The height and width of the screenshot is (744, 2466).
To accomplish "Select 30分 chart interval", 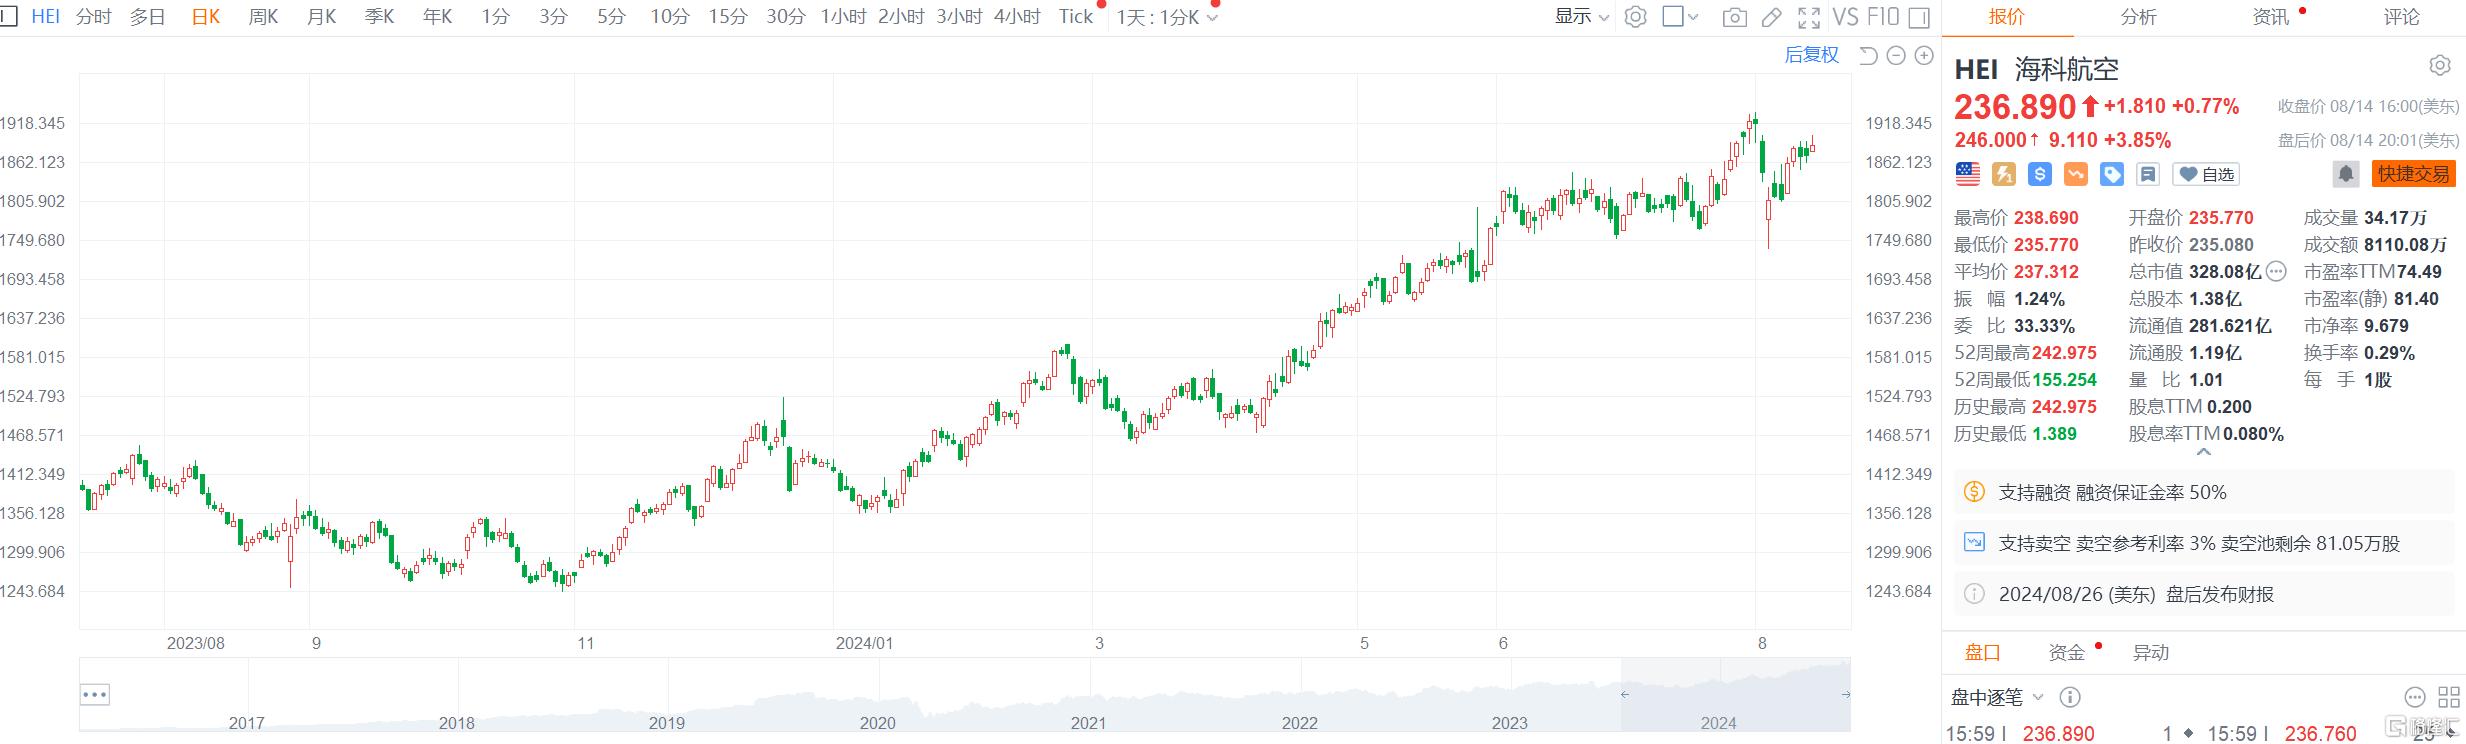I will pyautogui.click(x=786, y=17).
